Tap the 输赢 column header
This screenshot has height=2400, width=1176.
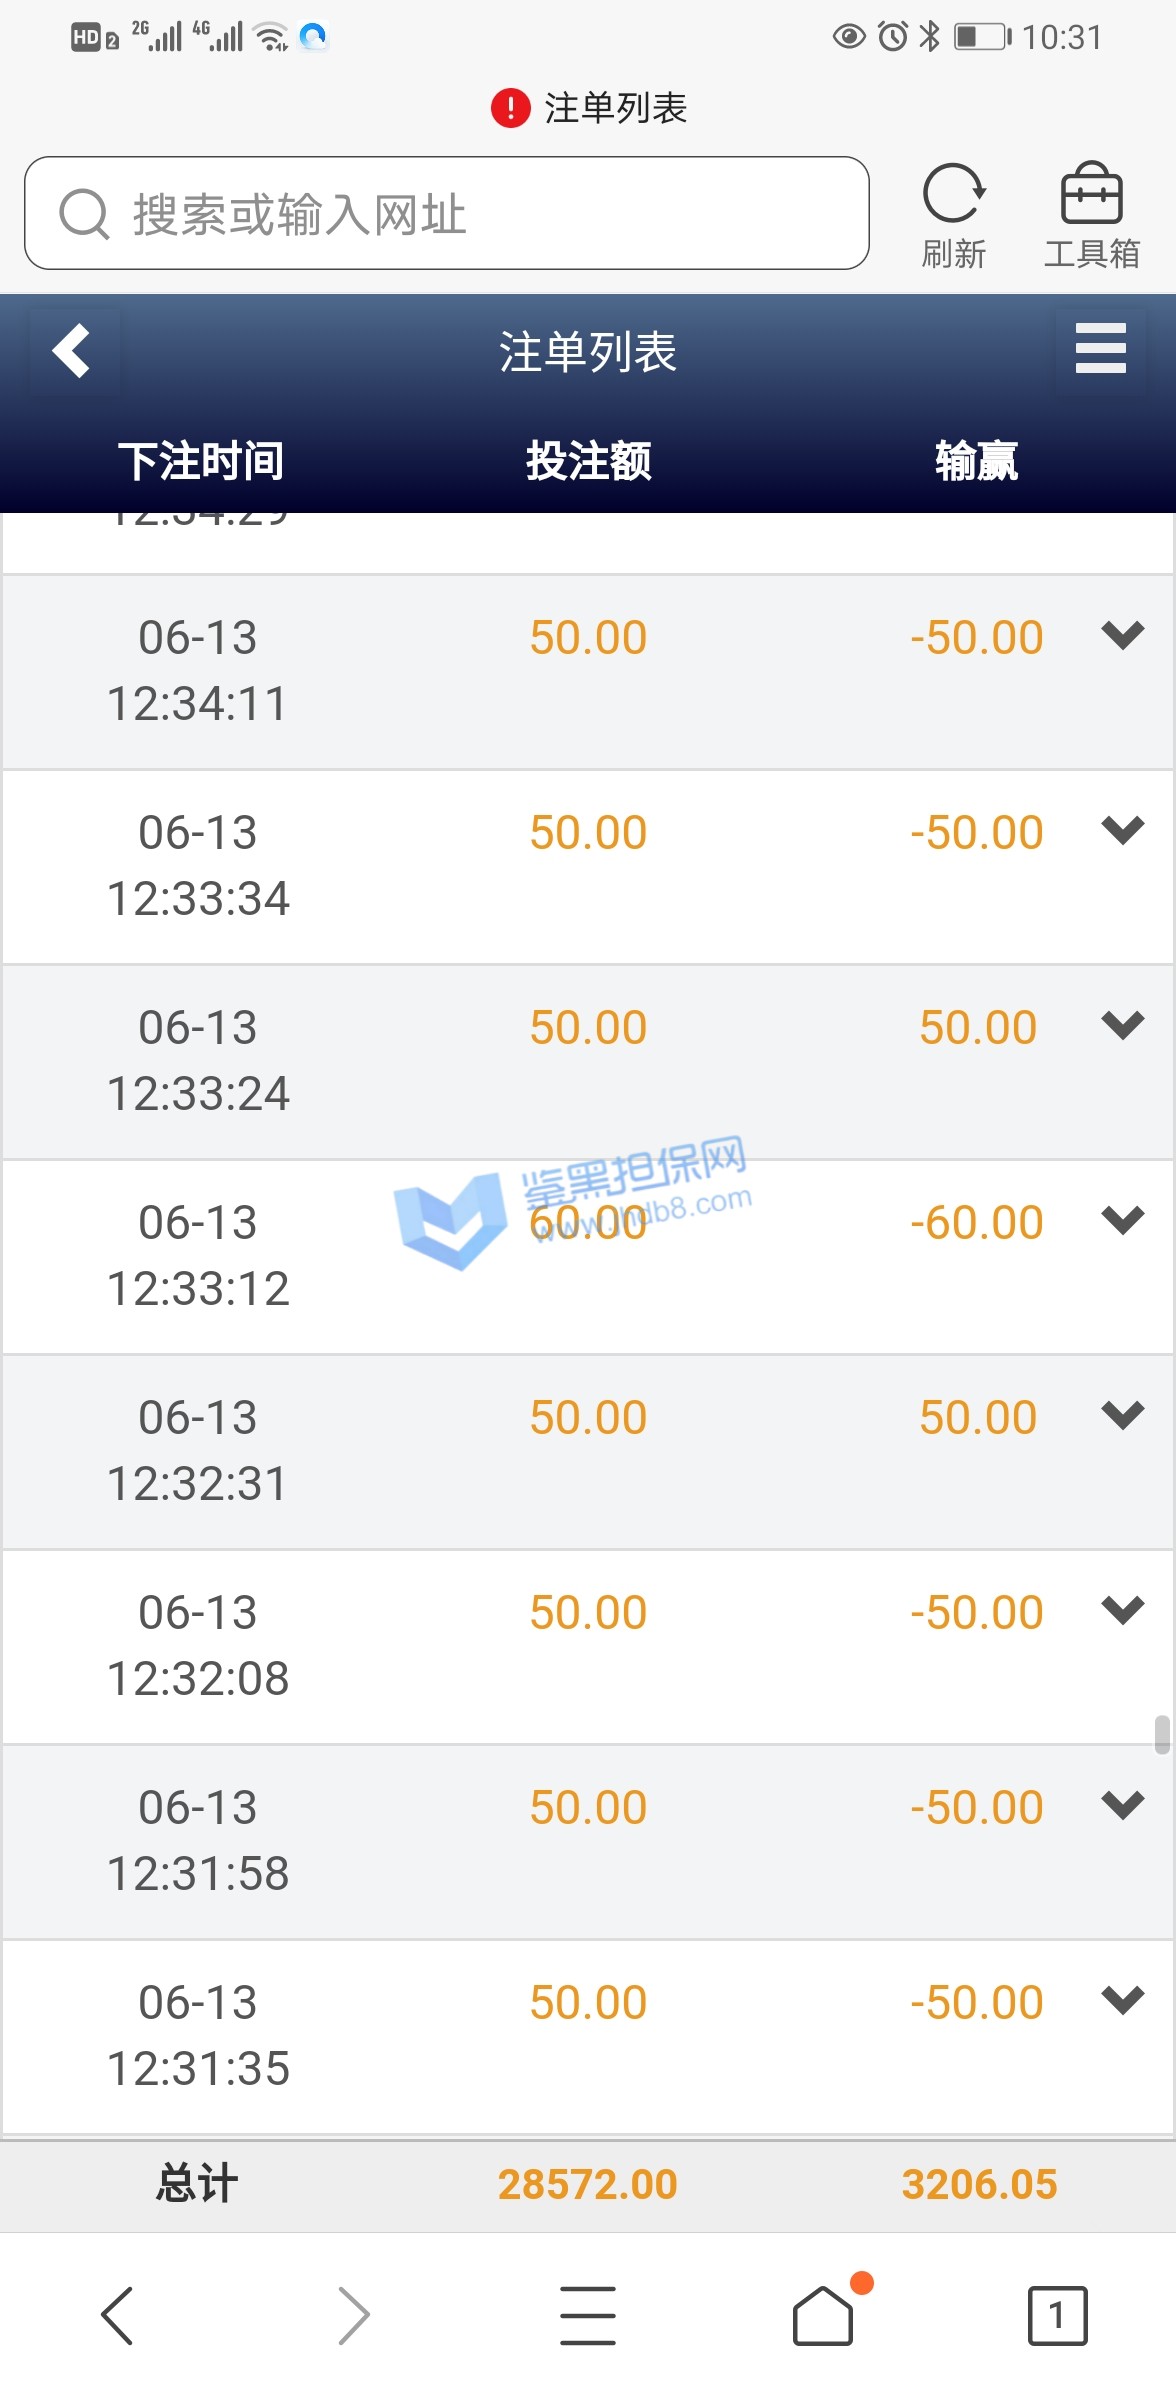tap(977, 461)
